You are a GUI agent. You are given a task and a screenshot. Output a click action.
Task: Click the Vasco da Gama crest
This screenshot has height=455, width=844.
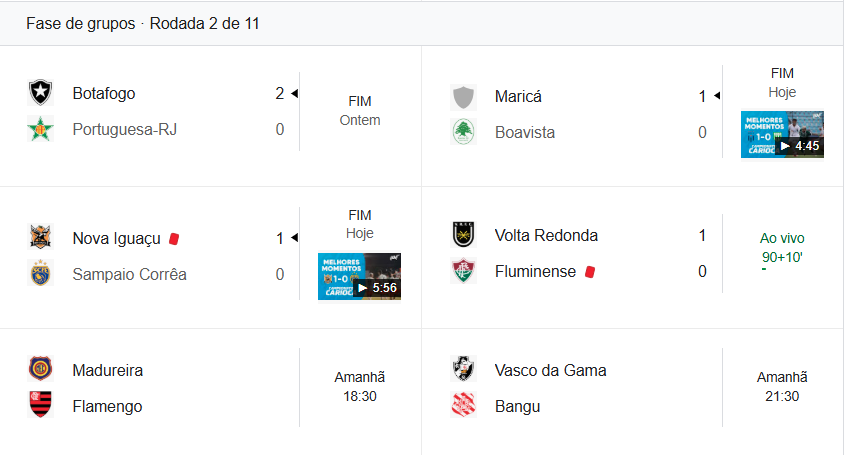coord(463,370)
